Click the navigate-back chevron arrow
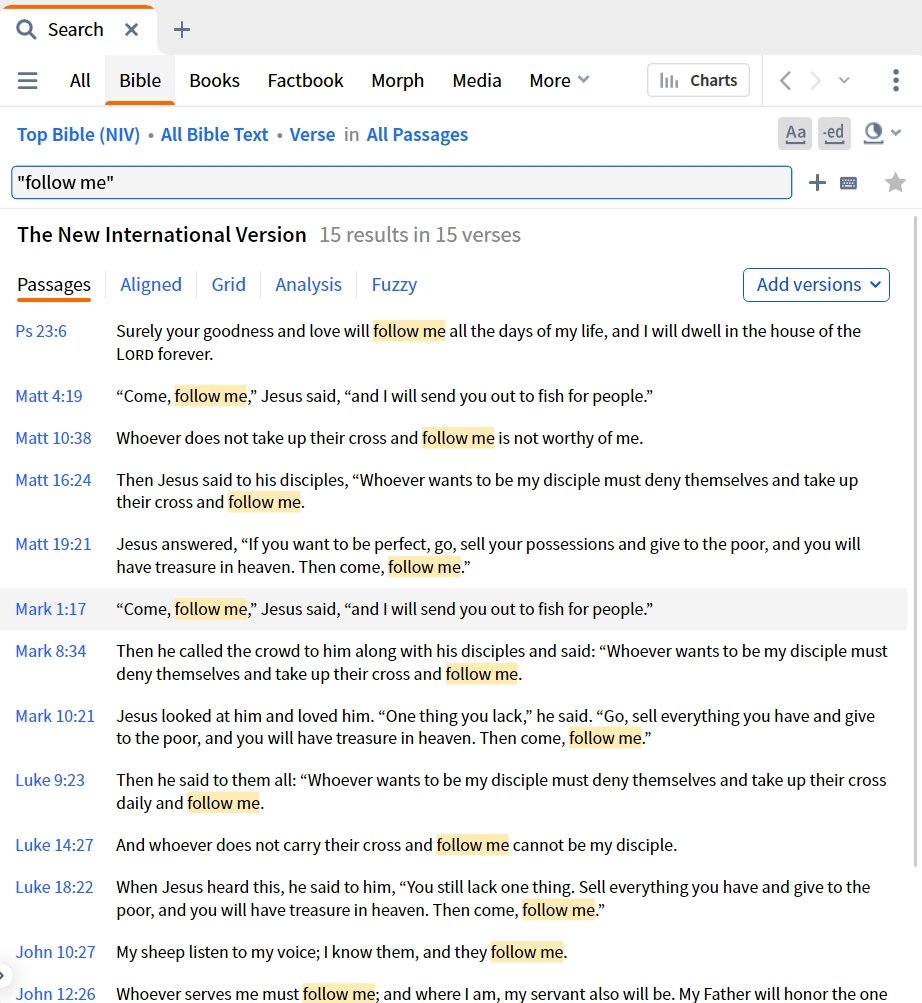The width and height of the screenshot is (922, 1003). pyautogui.click(x=785, y=80)
